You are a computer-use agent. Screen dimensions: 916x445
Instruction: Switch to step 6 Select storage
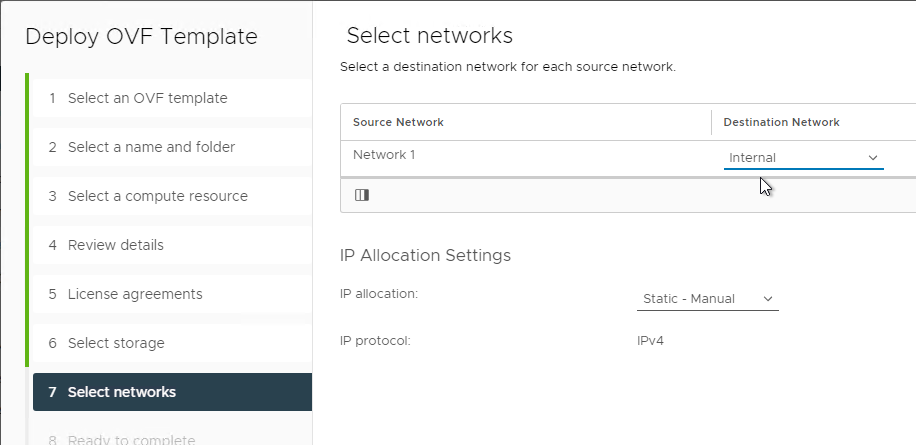[115, 343]
